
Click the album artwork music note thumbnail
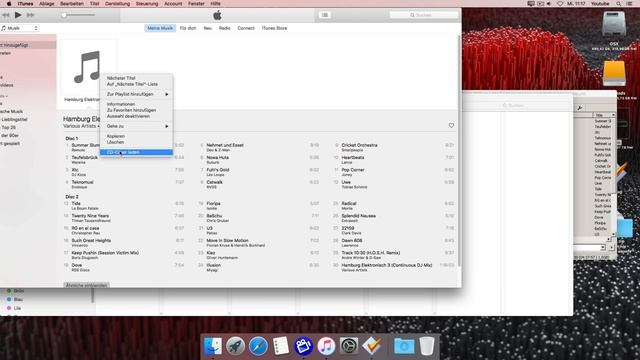click(88, 67)
